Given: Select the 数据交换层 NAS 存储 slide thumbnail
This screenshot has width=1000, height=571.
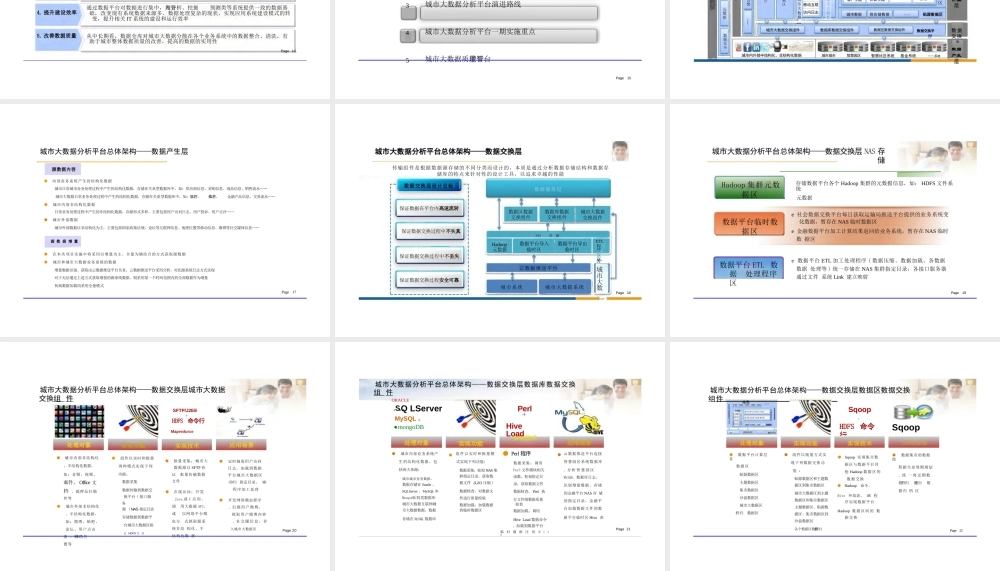Looking at the screenshot, I should click(x=835, y=220).
